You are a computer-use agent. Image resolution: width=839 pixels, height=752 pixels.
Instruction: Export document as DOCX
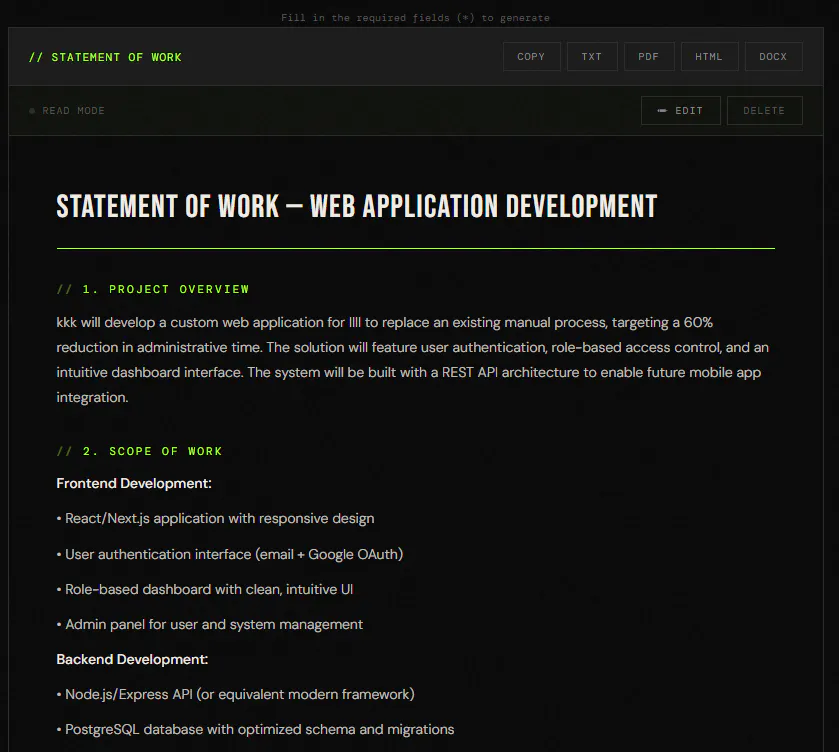774,57
